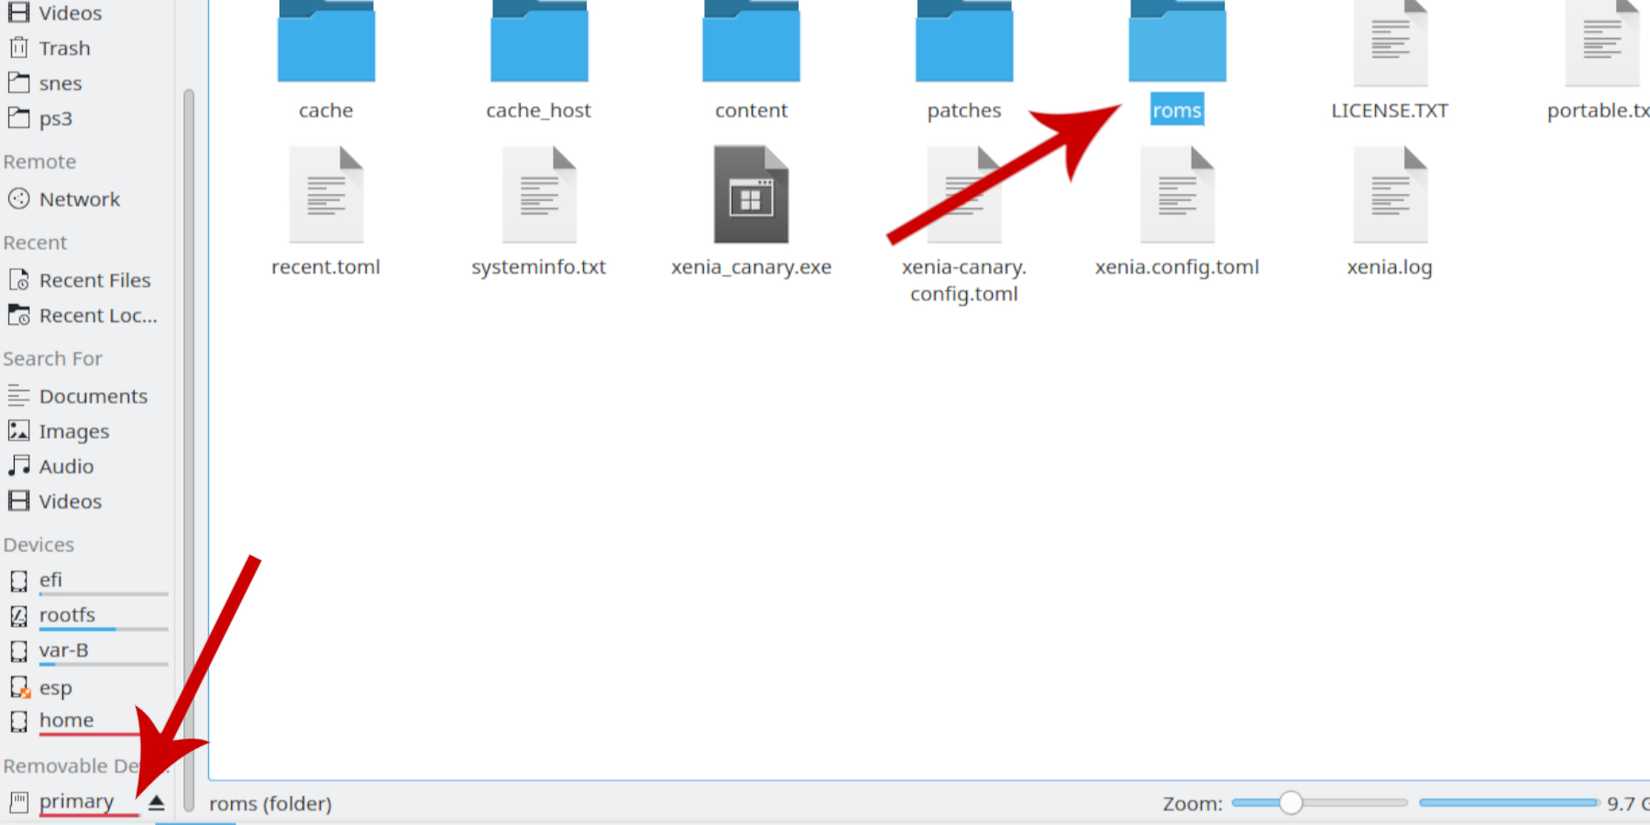Image resolution: width=1650 pixels, height=825 pixels.
Task: Select xenia.config.toml file
Action: point(1176,196)
